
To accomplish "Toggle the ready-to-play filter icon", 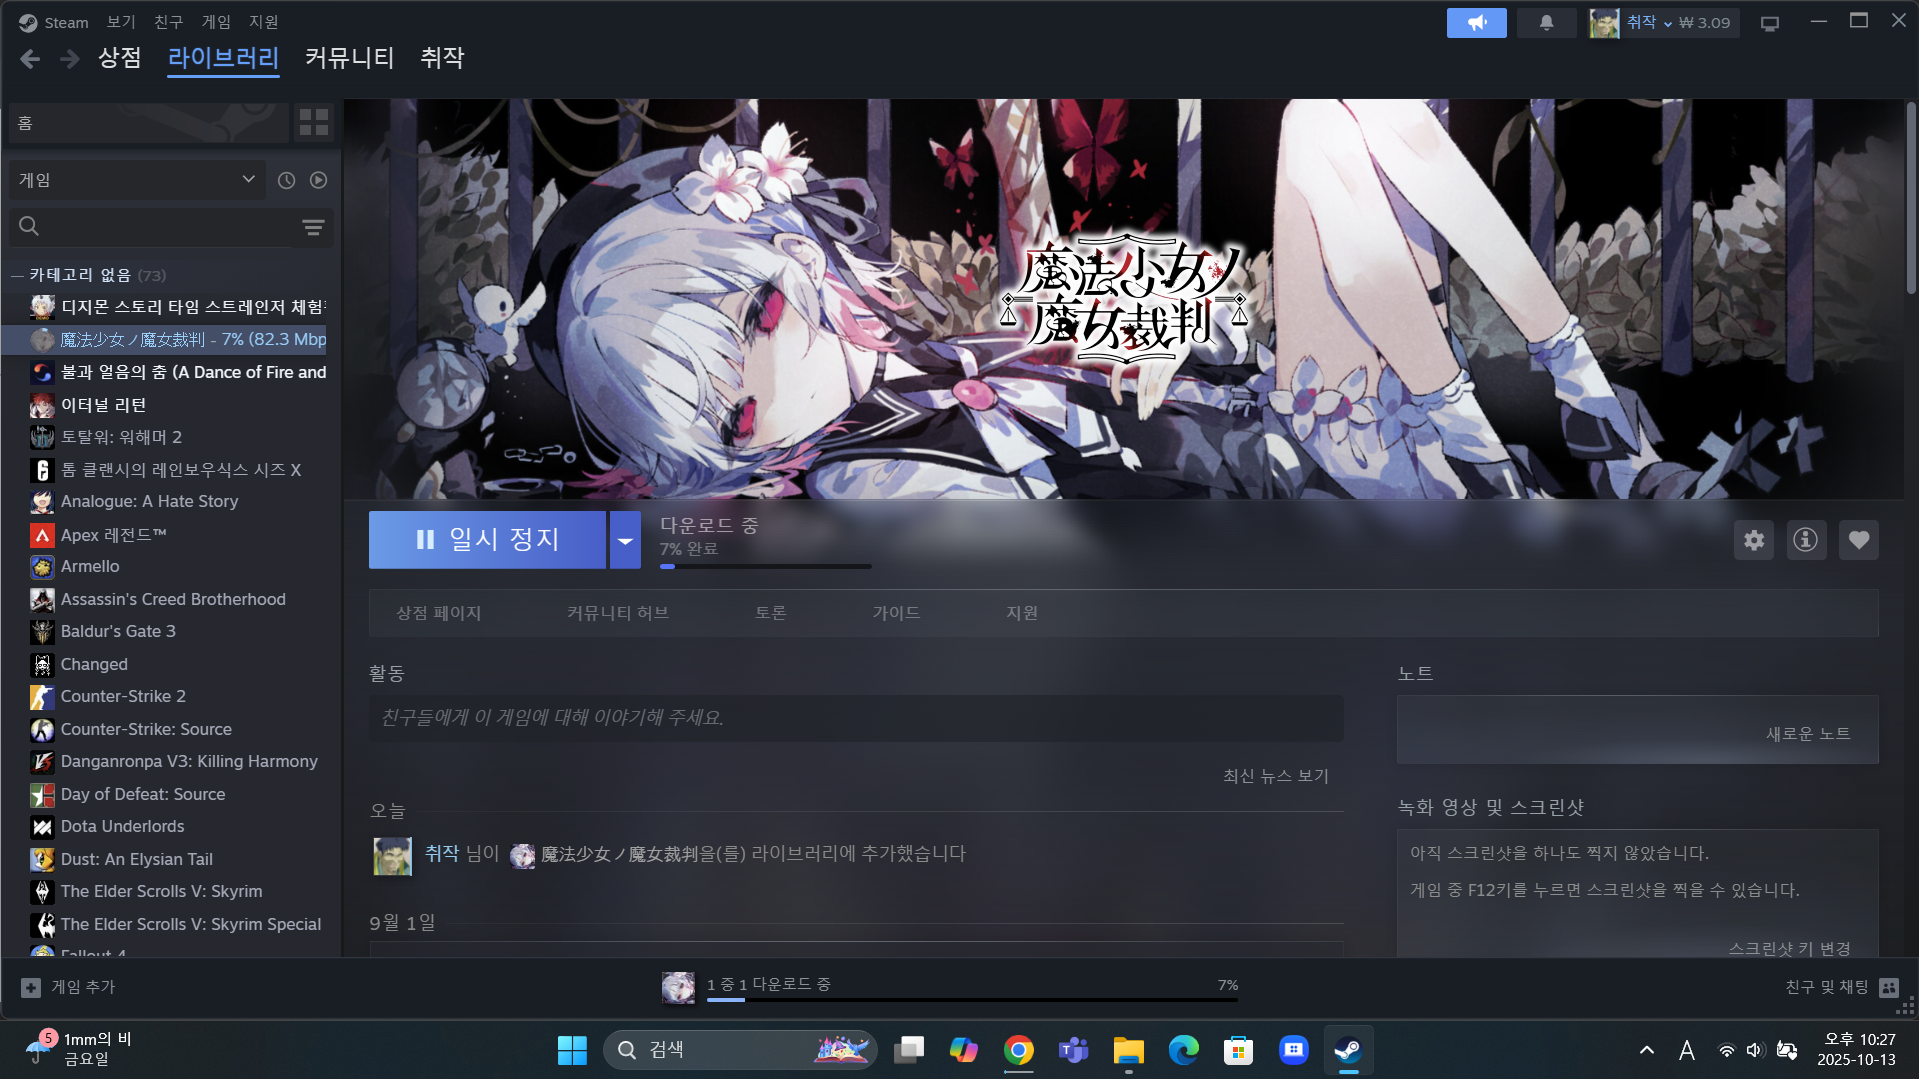I will pyautogui.click(x=318, y=180).
